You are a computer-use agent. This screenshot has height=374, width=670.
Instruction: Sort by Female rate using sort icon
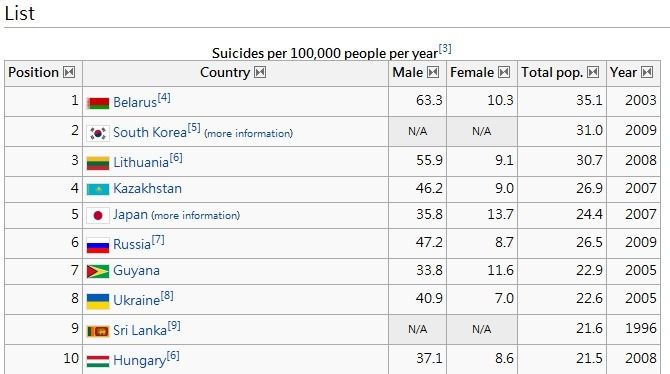(504, 72)
